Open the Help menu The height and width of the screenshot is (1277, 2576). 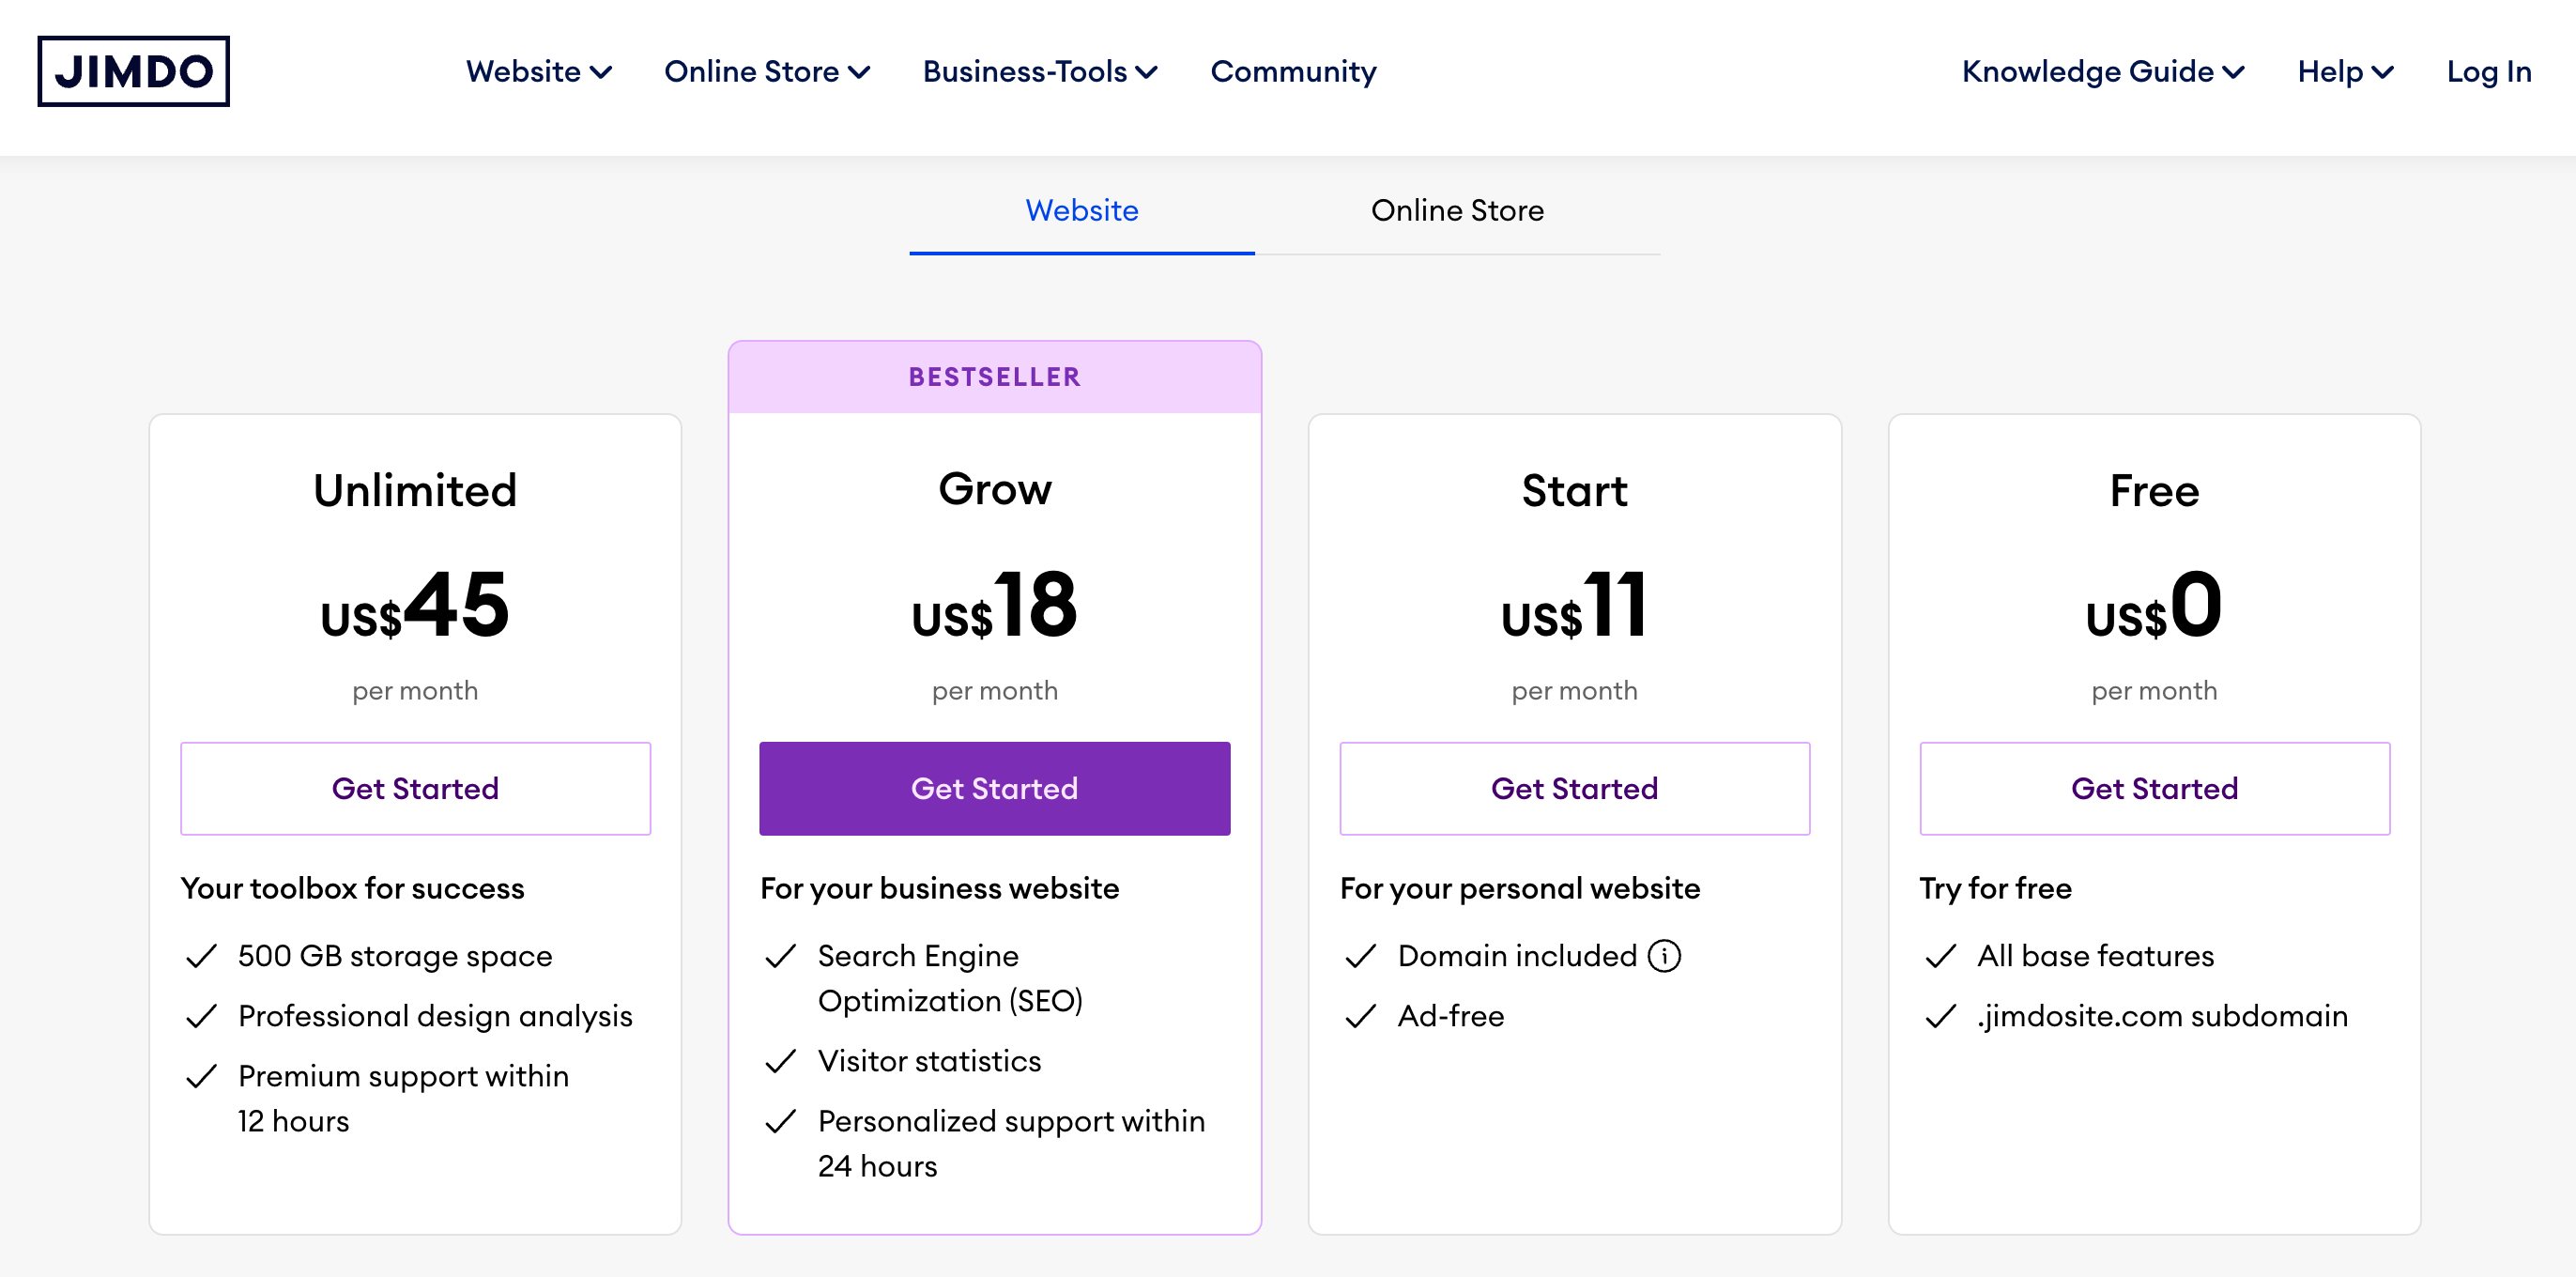pyautogui.click(x=2345, y=71)
